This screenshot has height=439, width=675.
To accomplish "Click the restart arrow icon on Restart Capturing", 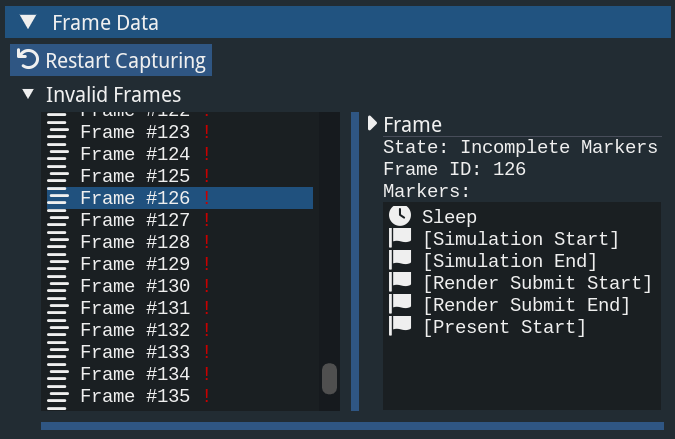I will [x=28, y=60].
